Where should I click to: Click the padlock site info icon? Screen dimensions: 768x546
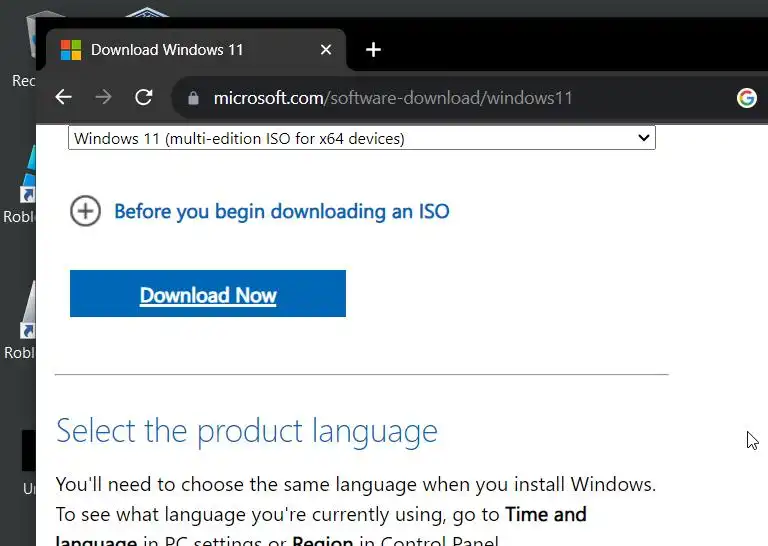[193, 98]
